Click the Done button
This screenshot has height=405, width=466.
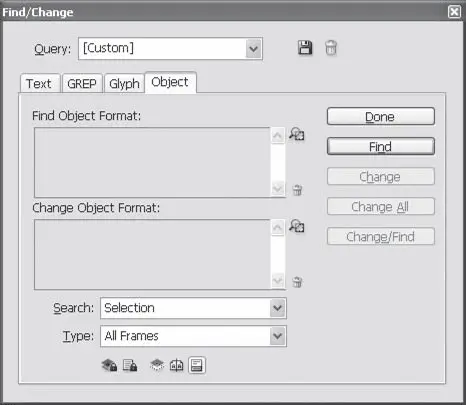pyautogui.click(x=381, y=116)
